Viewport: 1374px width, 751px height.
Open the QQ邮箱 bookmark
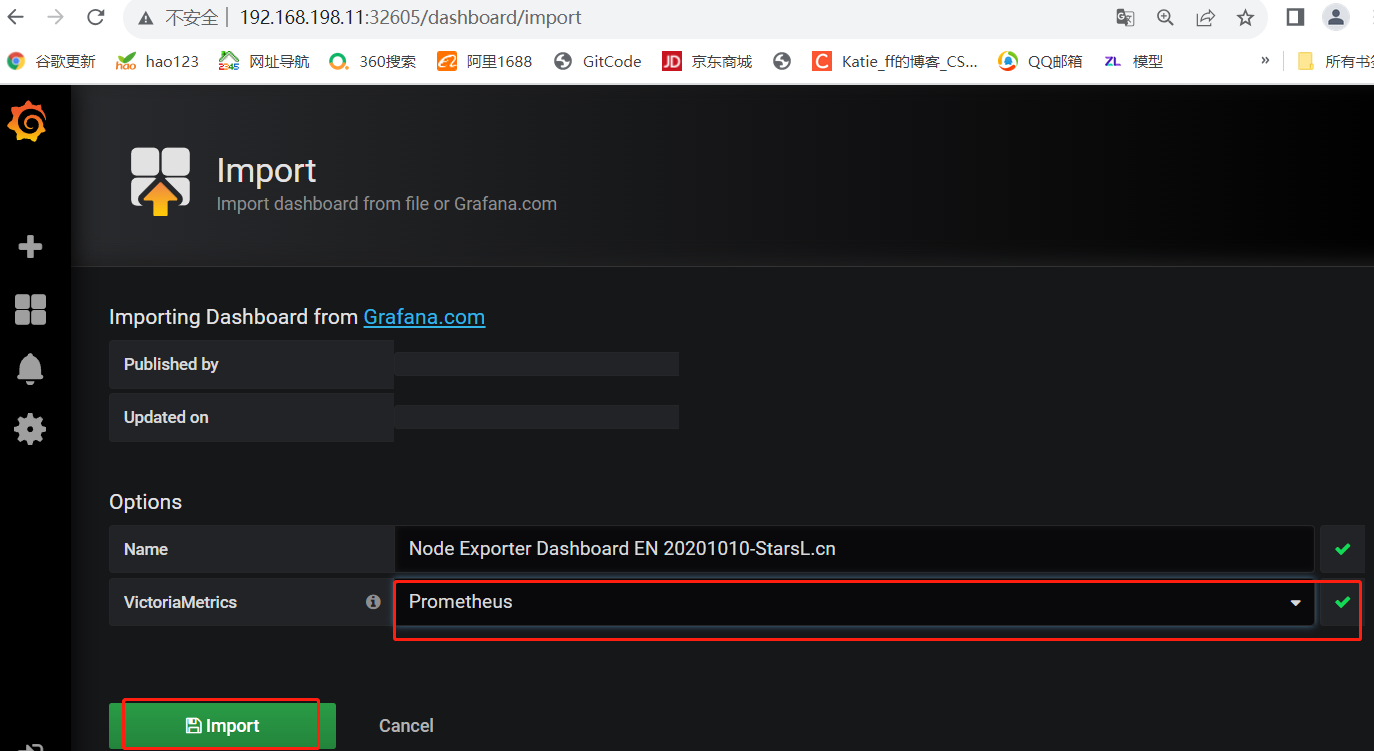coord(1040,61)
